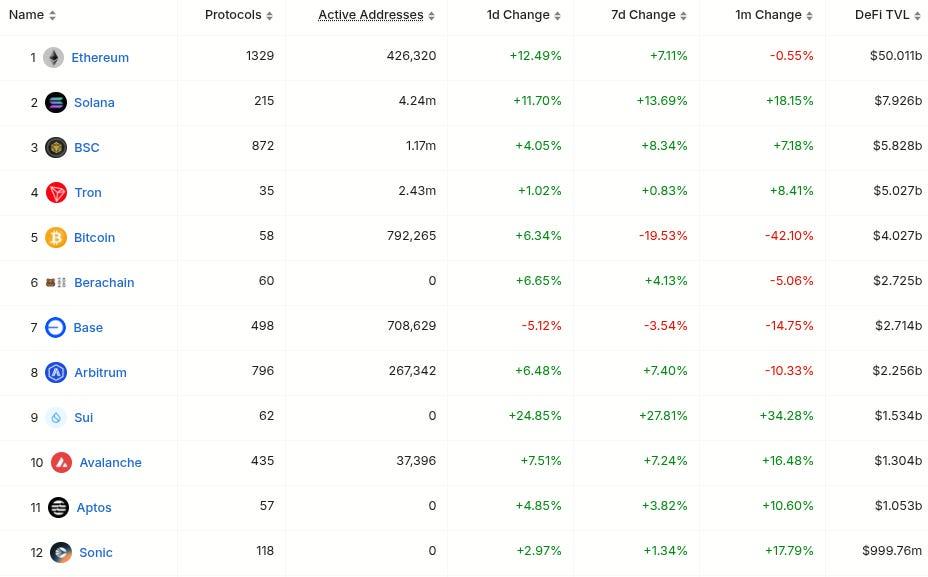Click the Aptos chain logo icon

click(59, 507)
